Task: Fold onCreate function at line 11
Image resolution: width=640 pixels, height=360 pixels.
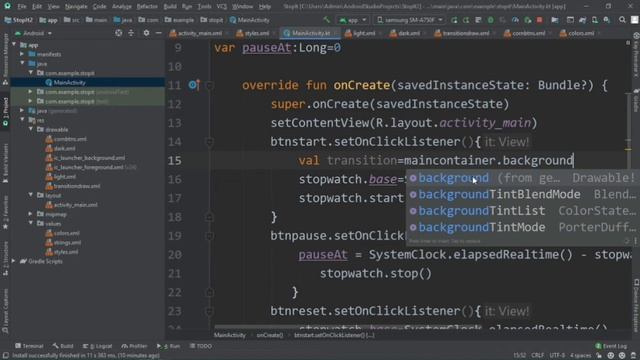Action: (x=209, y=85)
